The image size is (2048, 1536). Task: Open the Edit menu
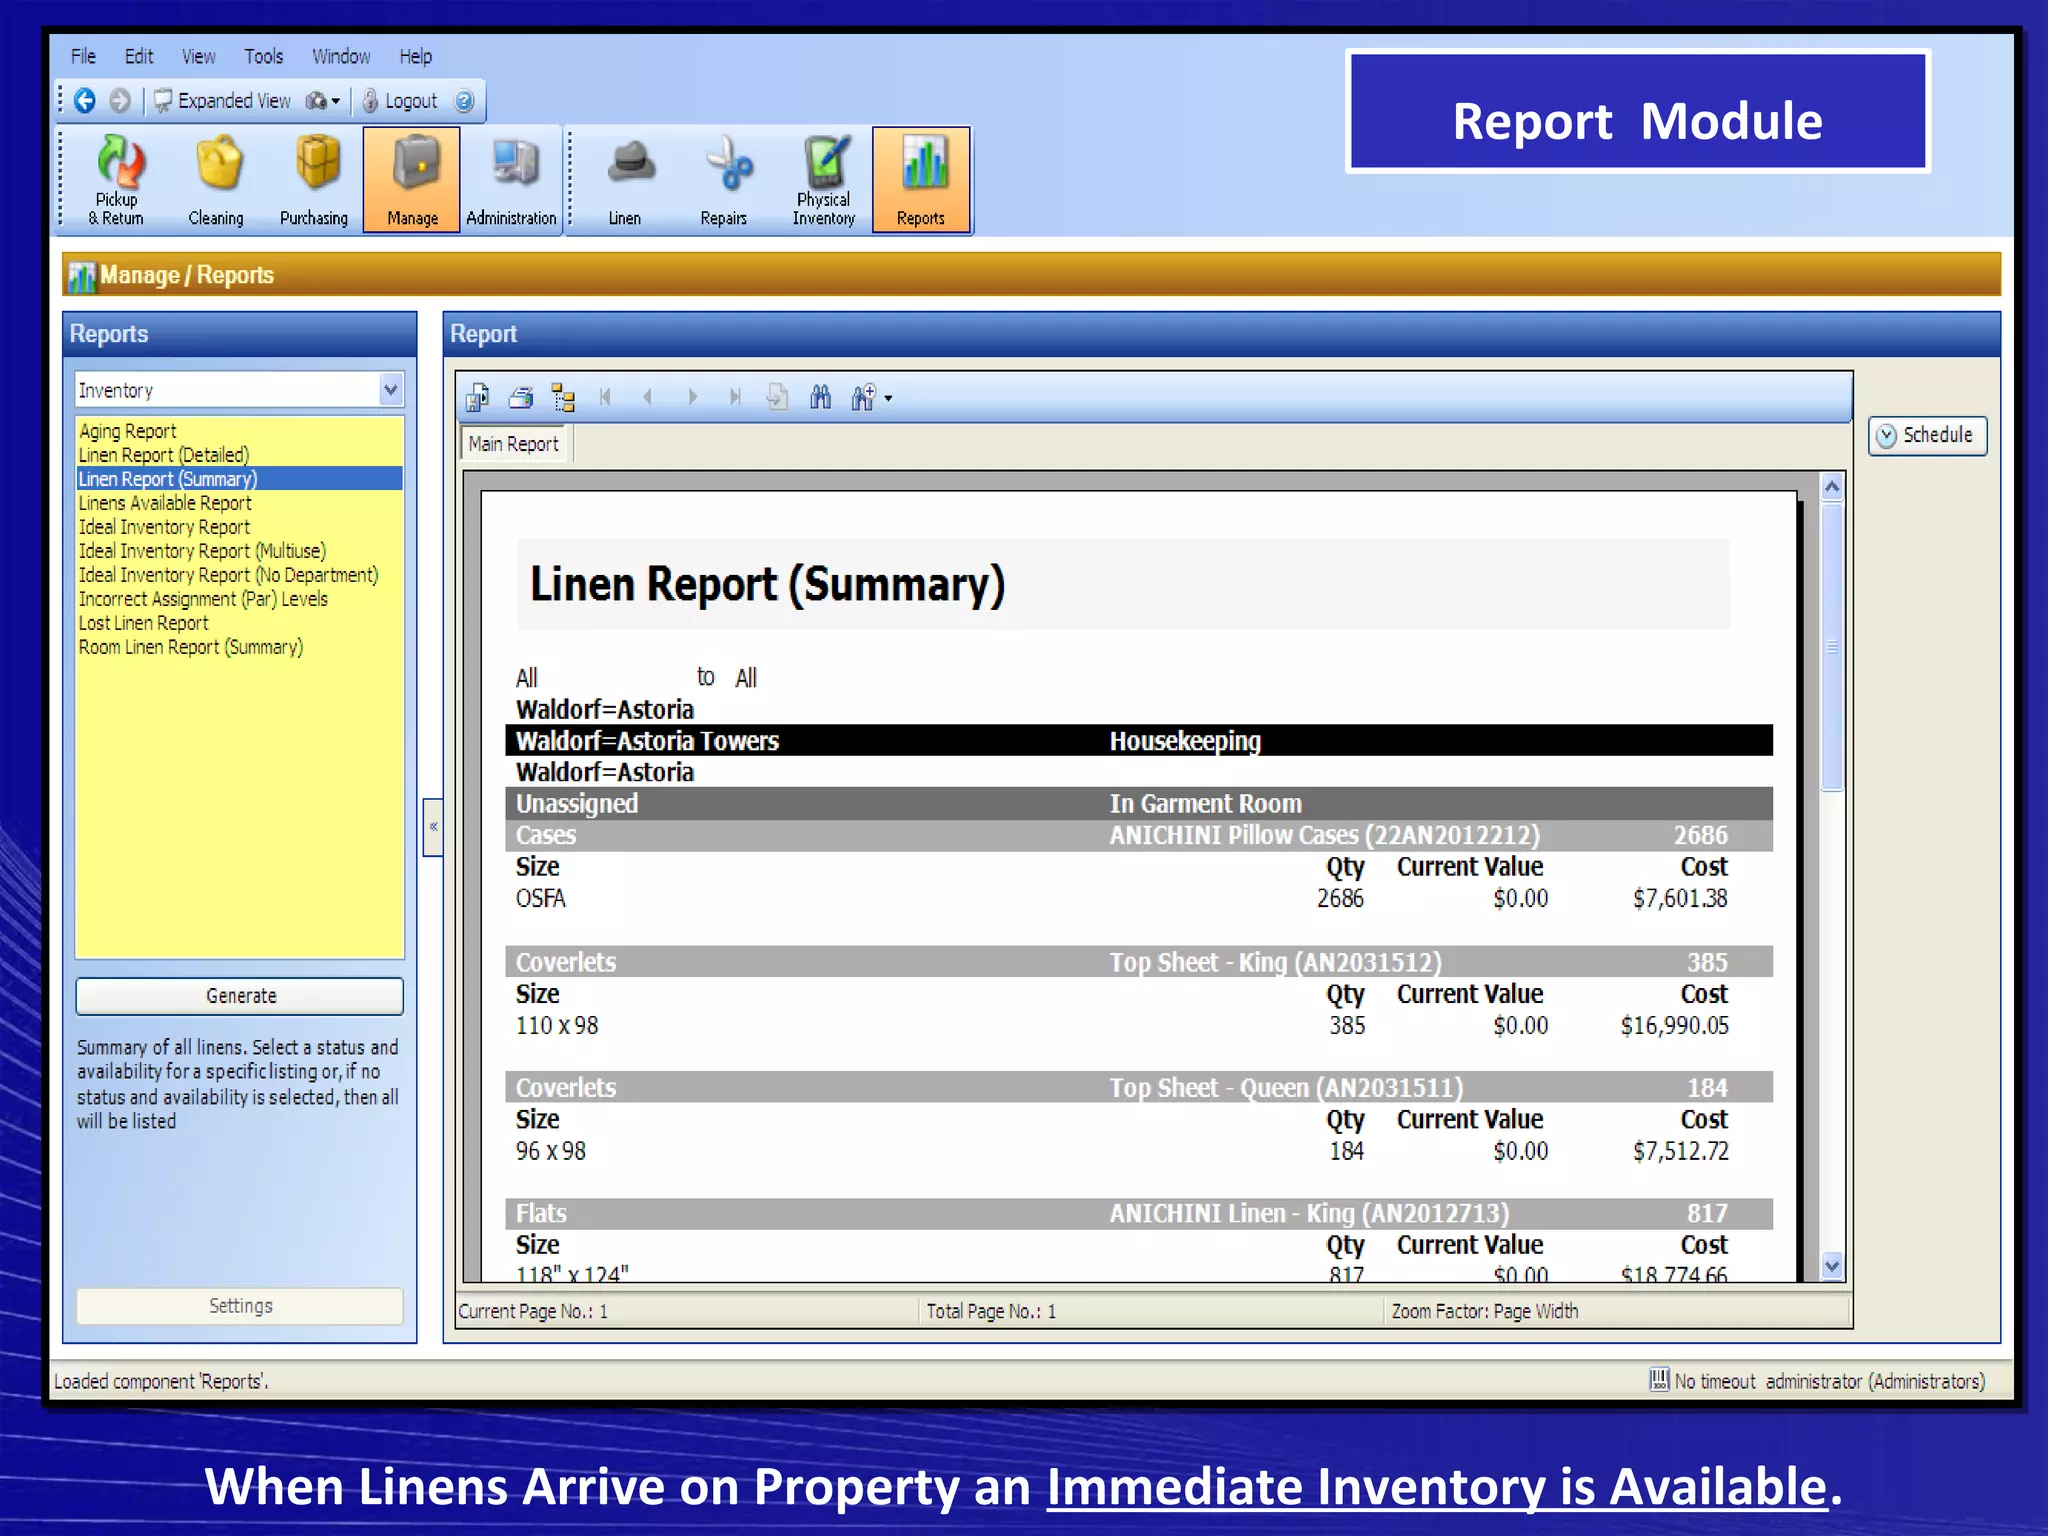tap(139, 57)
